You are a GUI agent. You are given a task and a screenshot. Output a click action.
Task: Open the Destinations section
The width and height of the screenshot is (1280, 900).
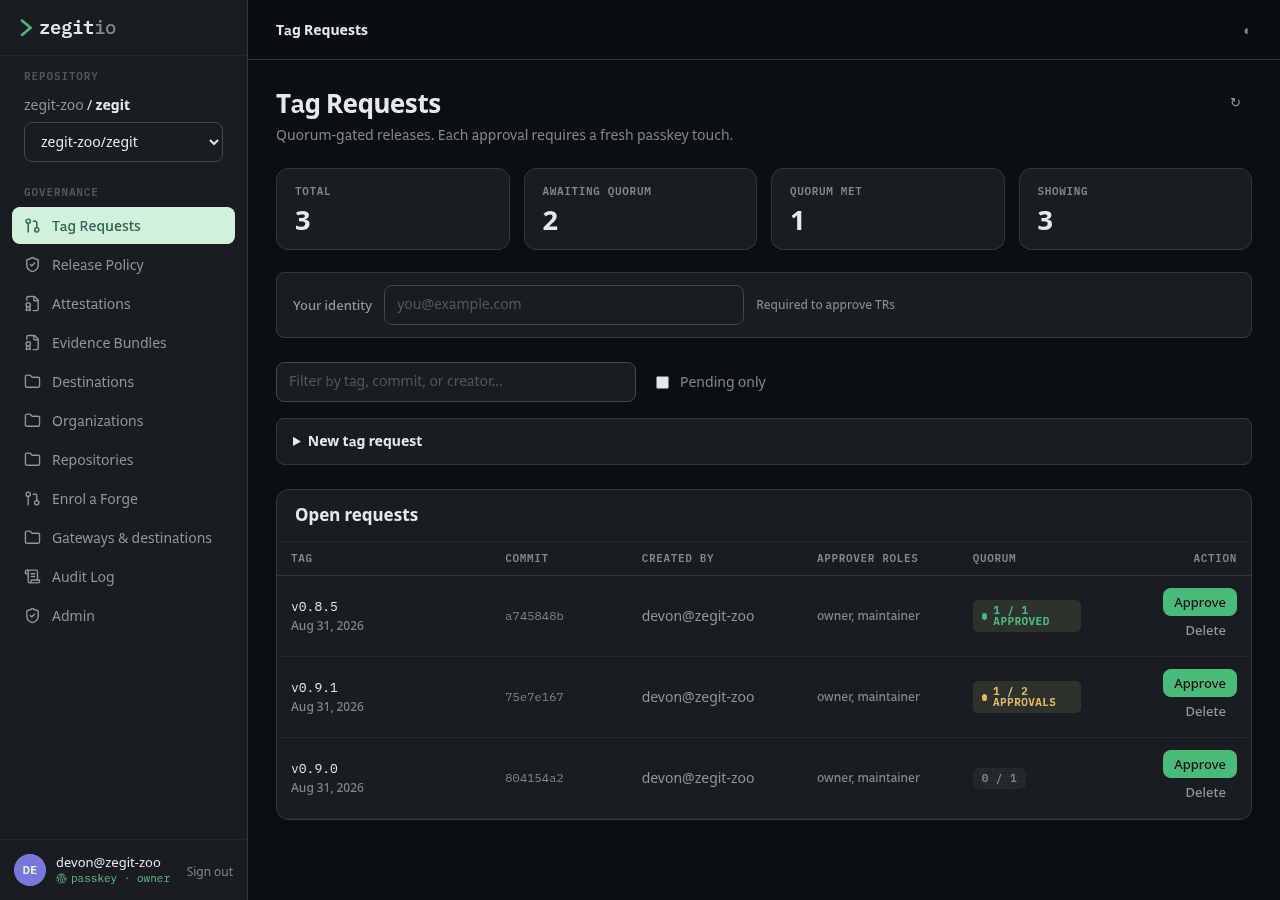click(123, 382)
